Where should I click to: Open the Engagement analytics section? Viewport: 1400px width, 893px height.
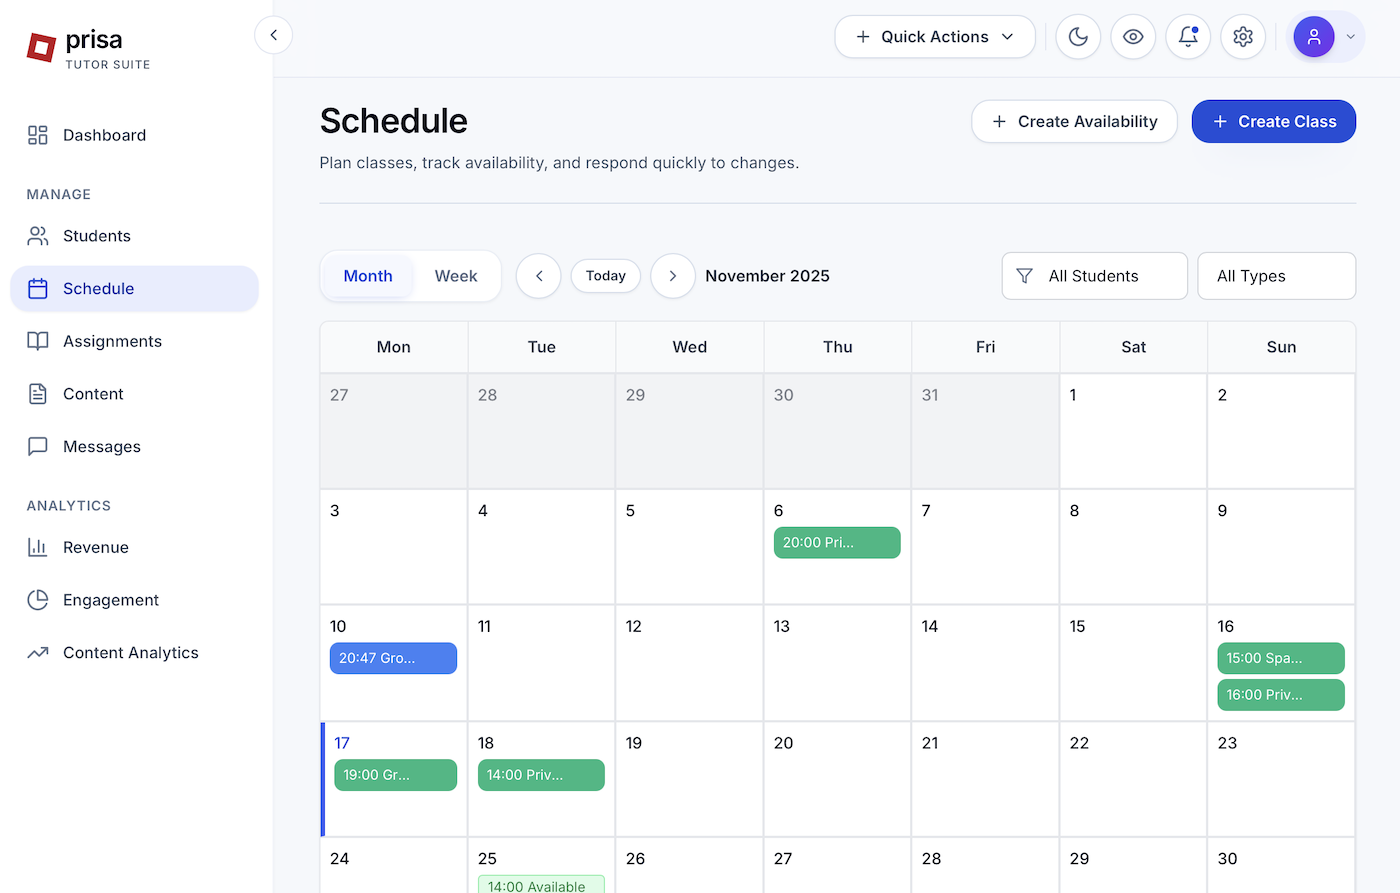click(x=110, y=599)
